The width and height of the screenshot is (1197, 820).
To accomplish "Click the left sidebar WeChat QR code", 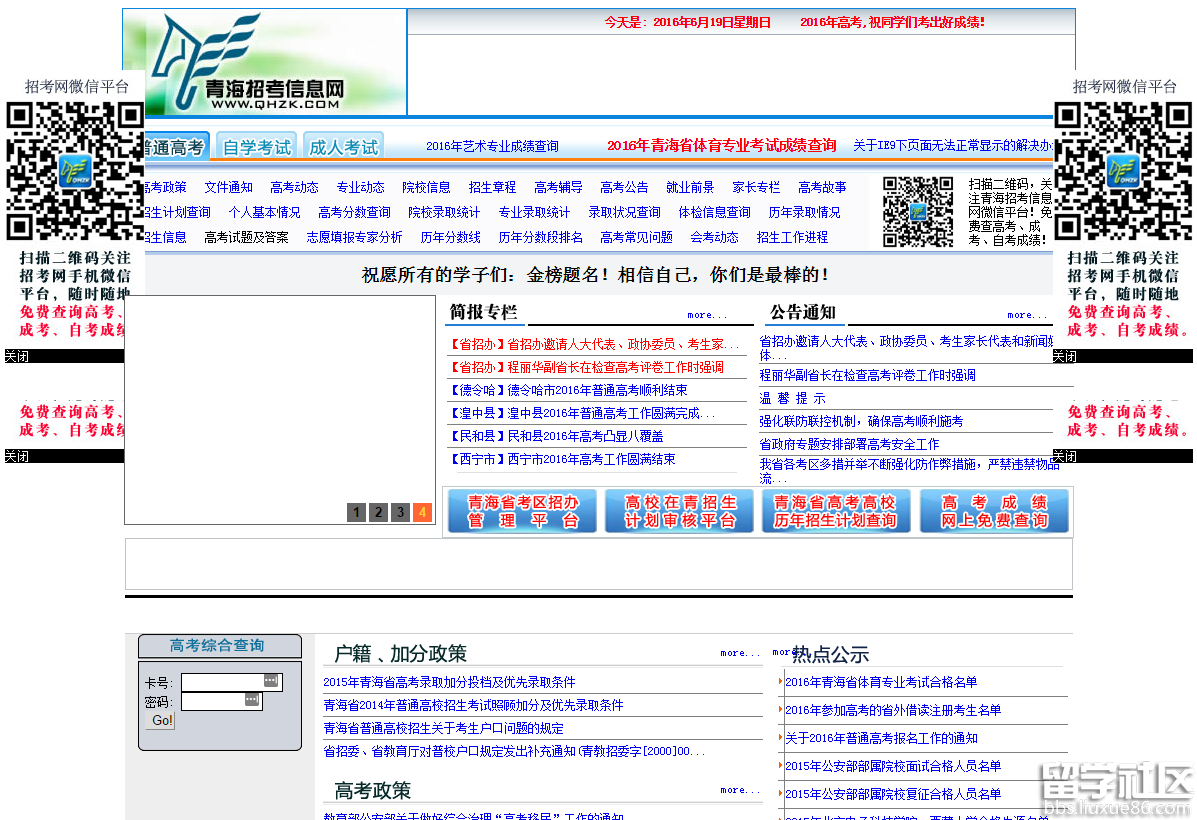I will (75, 172).
